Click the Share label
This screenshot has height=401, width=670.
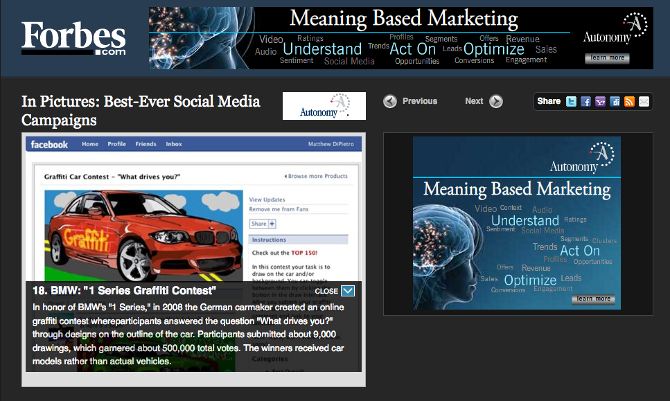(549, 101)
